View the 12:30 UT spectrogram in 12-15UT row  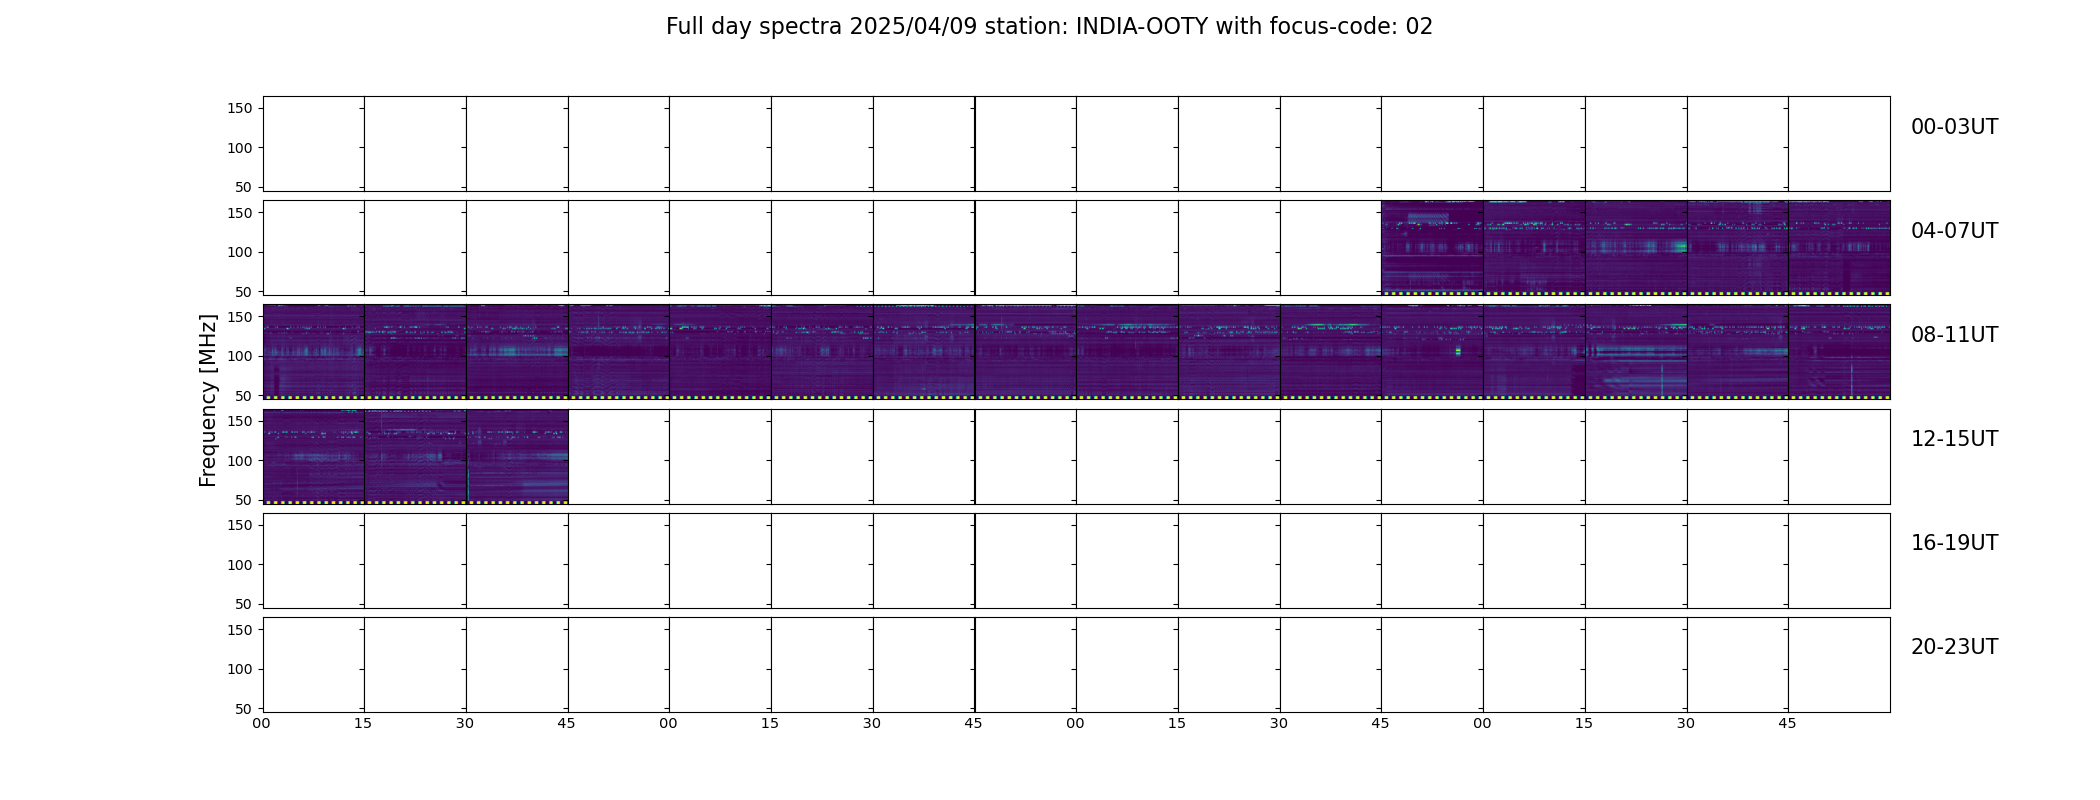pos(517,456)
